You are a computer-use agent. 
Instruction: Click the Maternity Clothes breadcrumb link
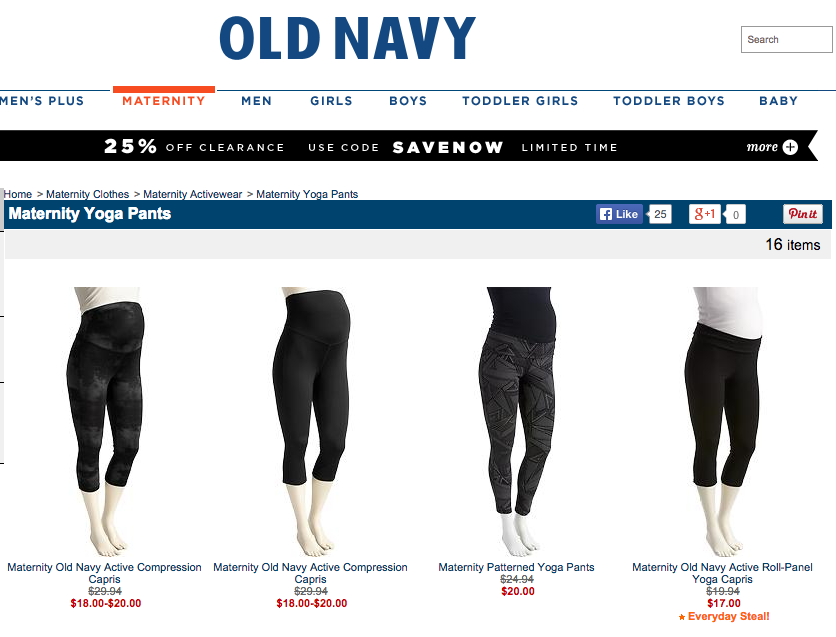[87, 195]
